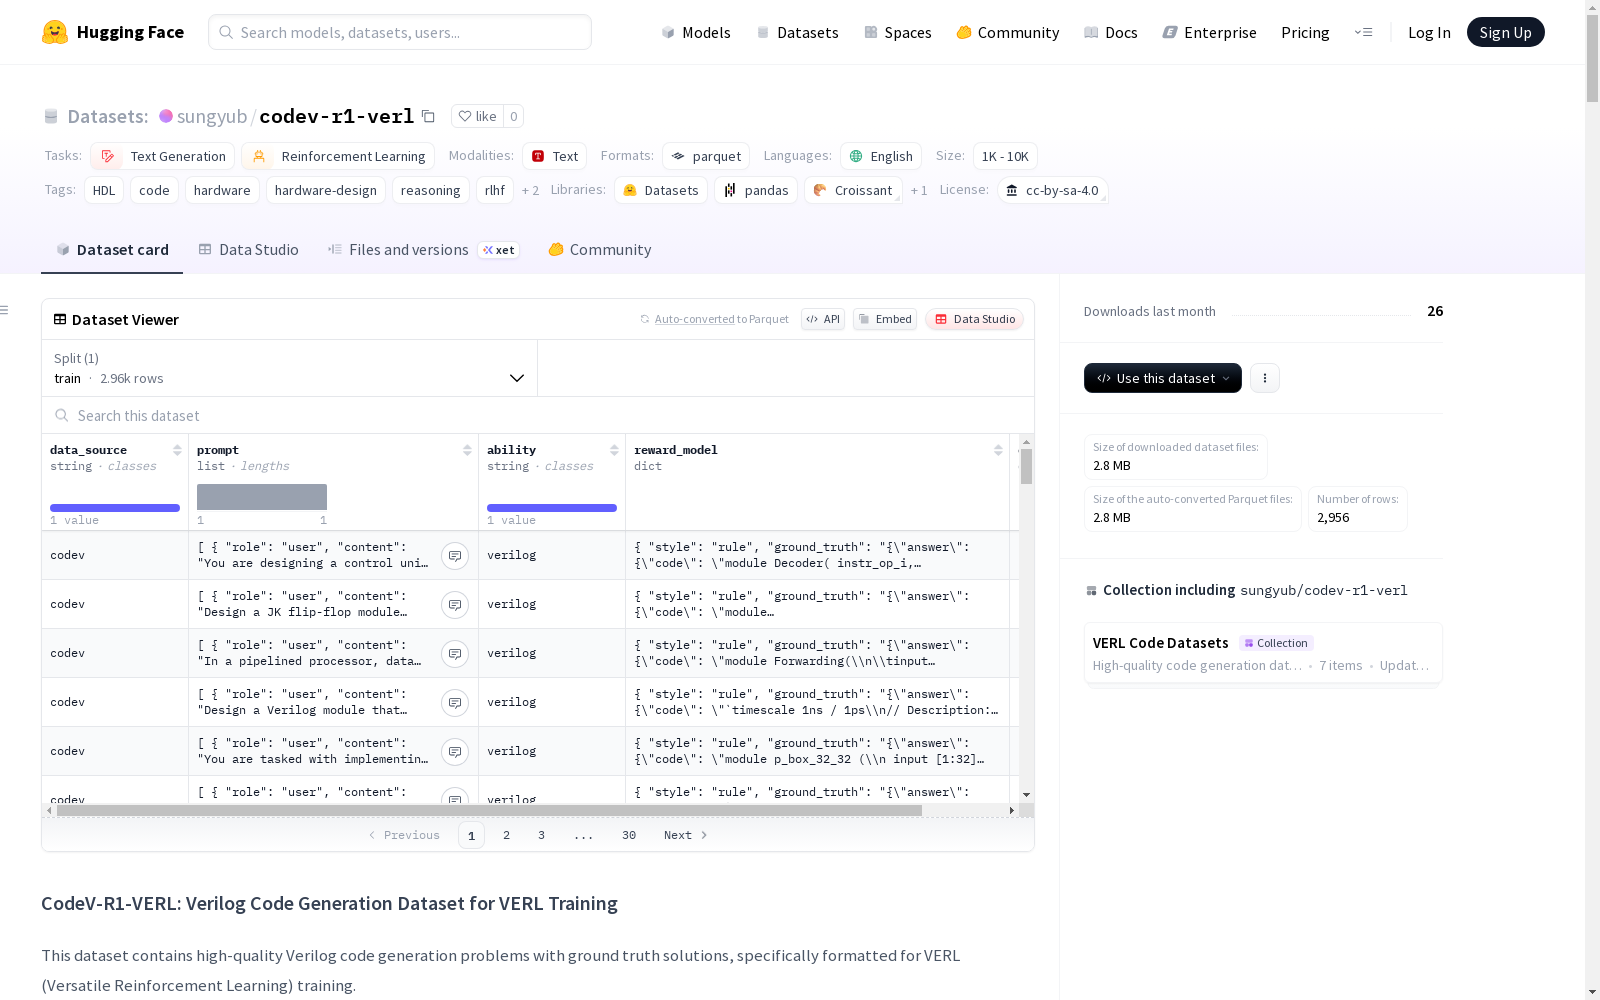
Task: Open chat preview for the implementing prompt row
Action: pyautogui.click(x=455, y=751)
